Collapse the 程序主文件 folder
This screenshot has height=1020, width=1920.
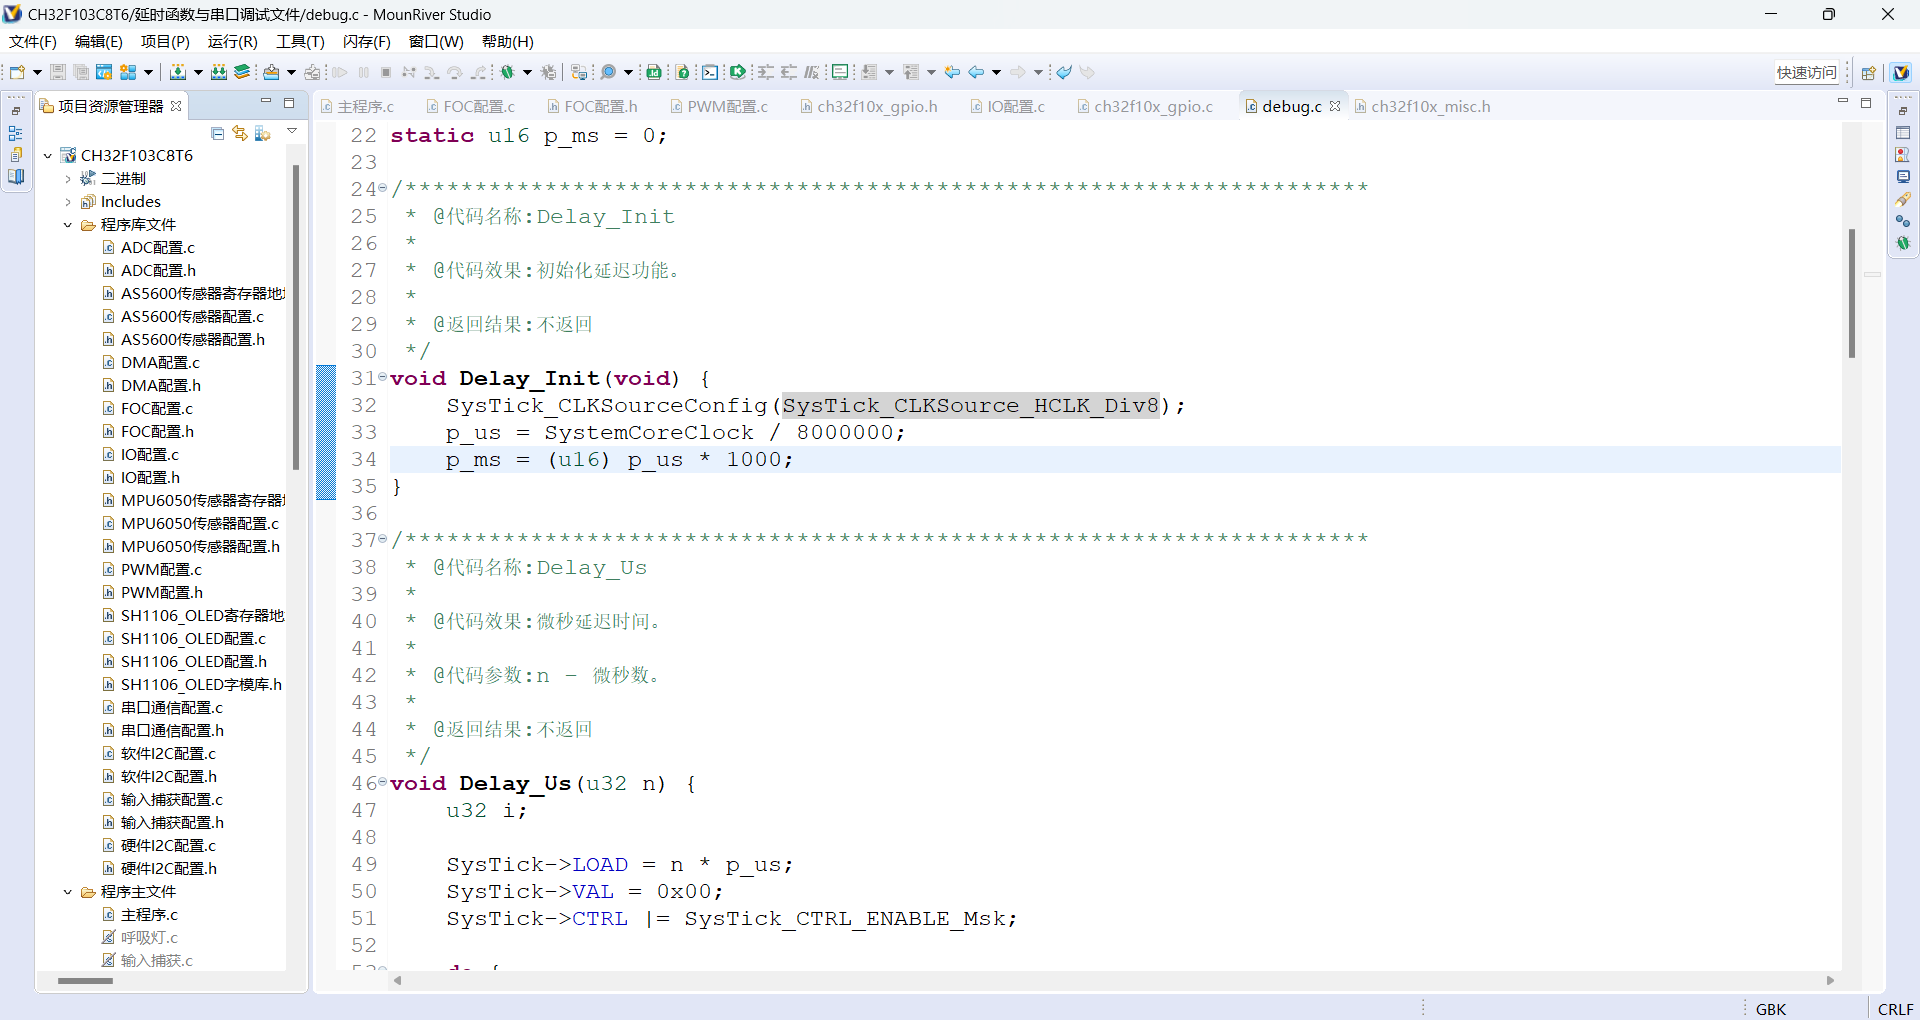(68, 892)
